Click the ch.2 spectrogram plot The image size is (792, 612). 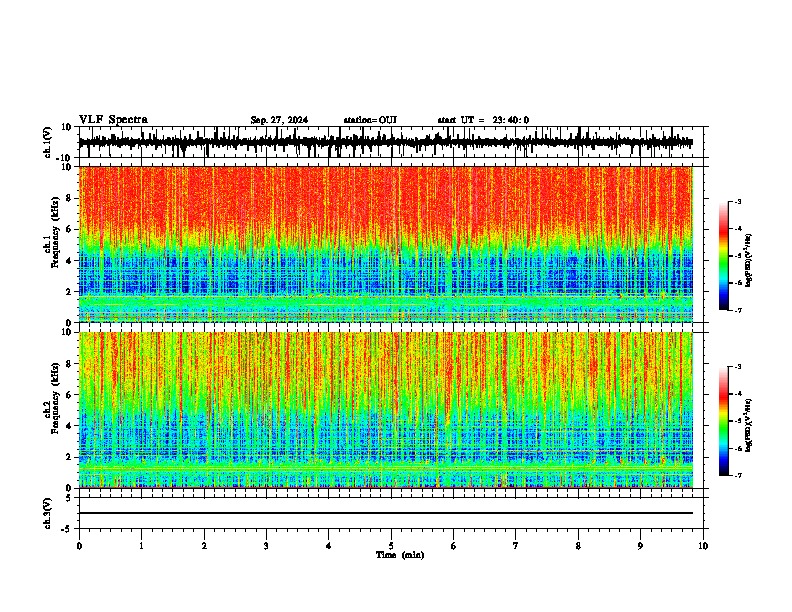coord(386,410)
